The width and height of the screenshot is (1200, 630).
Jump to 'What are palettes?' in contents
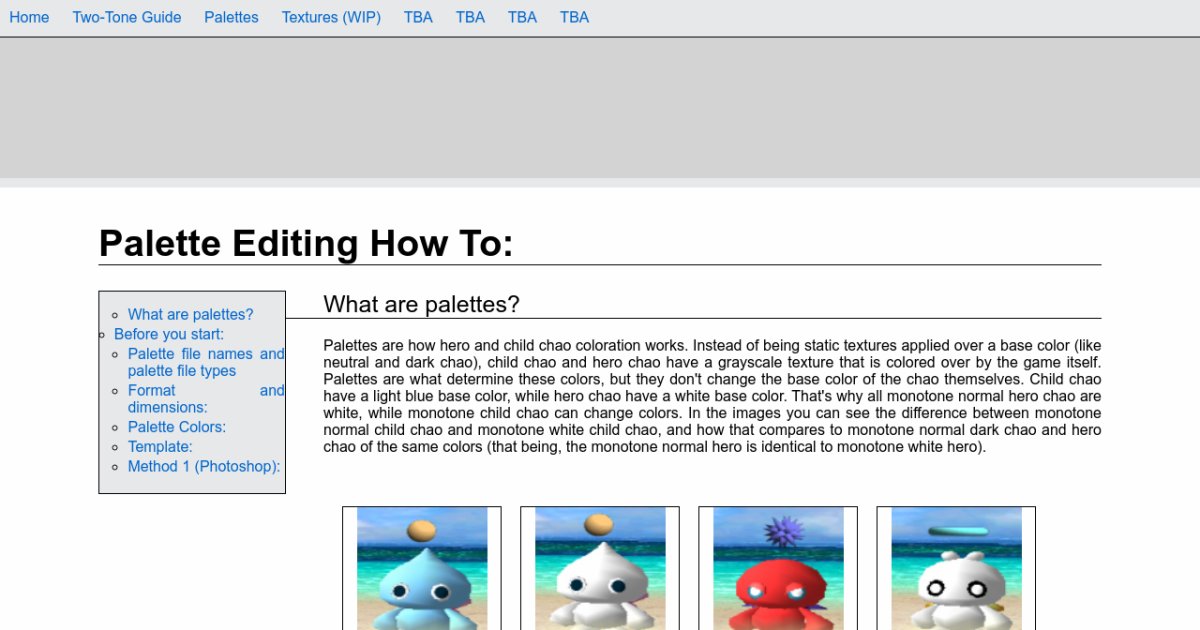(190, 314)
